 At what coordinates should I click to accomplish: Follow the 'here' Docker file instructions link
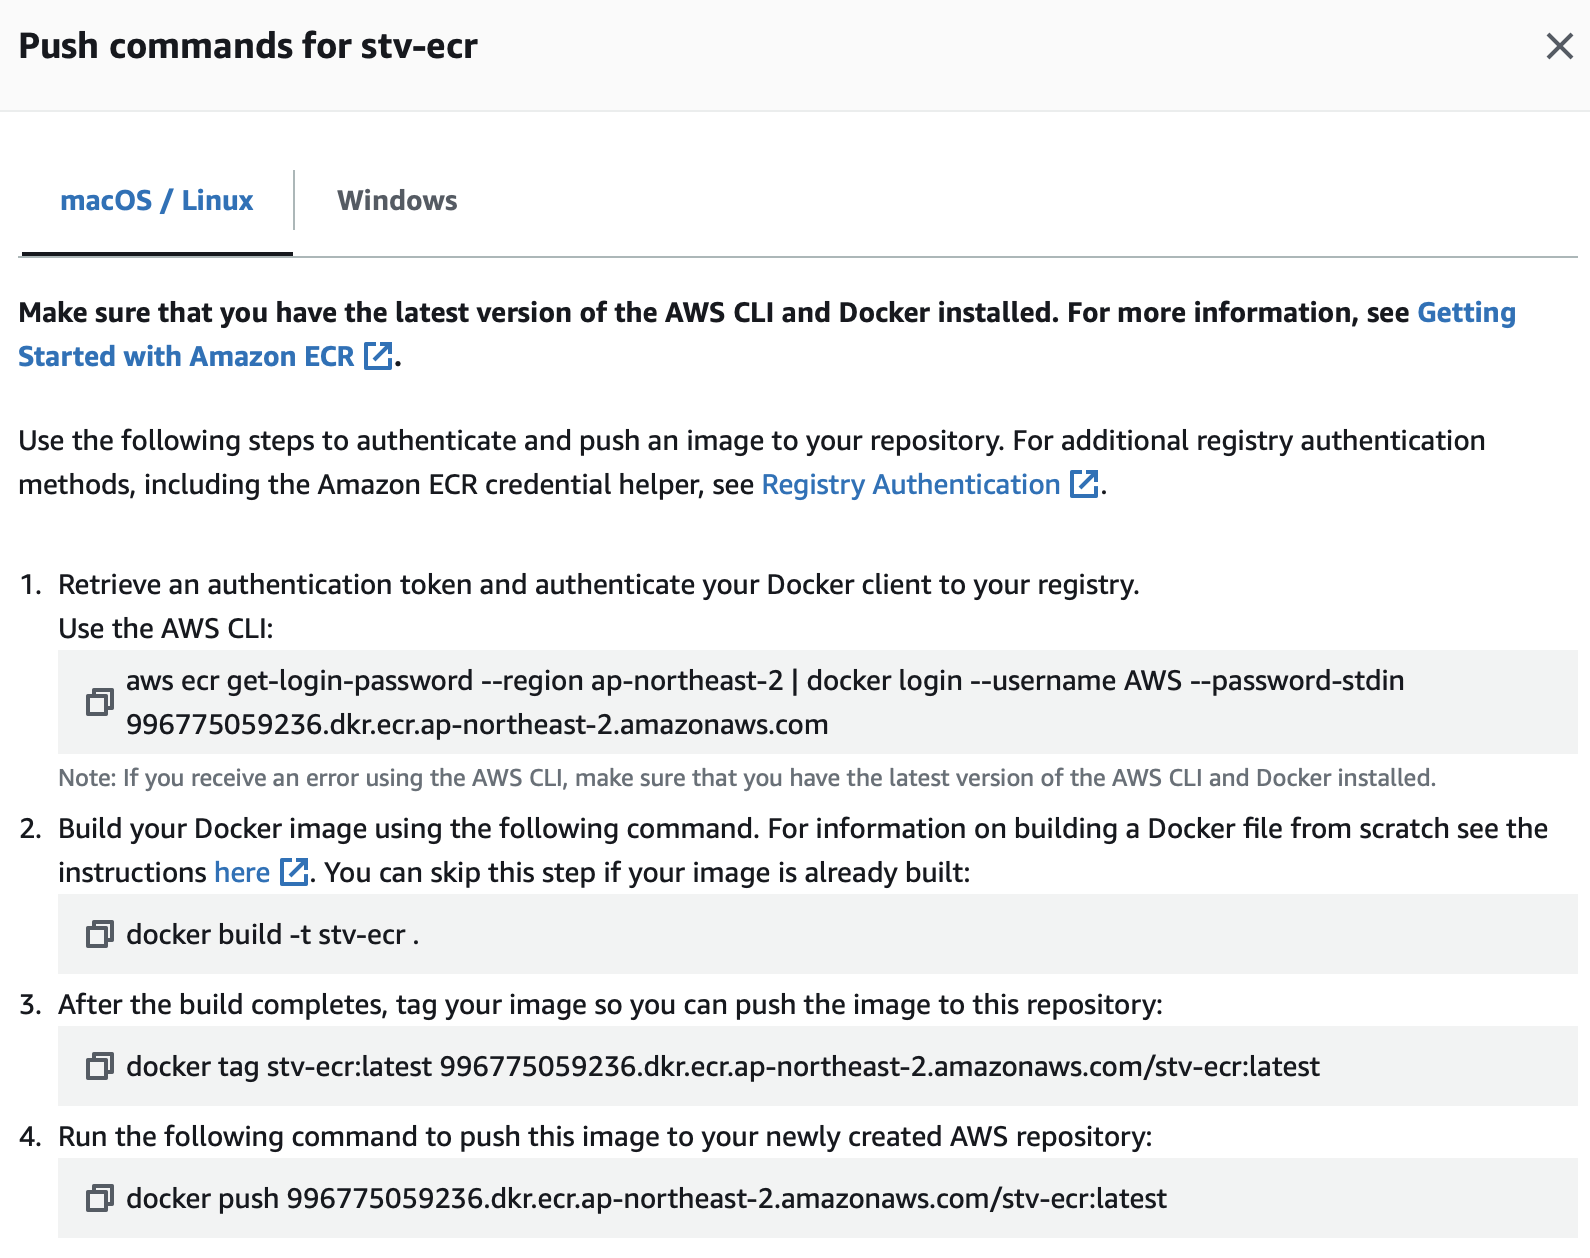[242, 873]
